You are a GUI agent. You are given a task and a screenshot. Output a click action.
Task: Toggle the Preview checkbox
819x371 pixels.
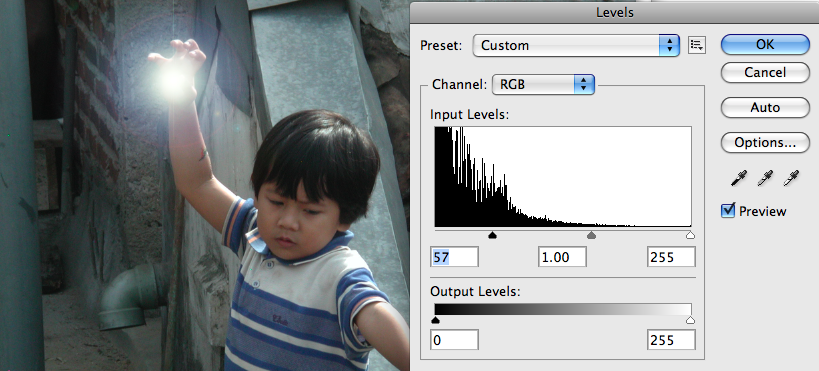click(728, 211)
